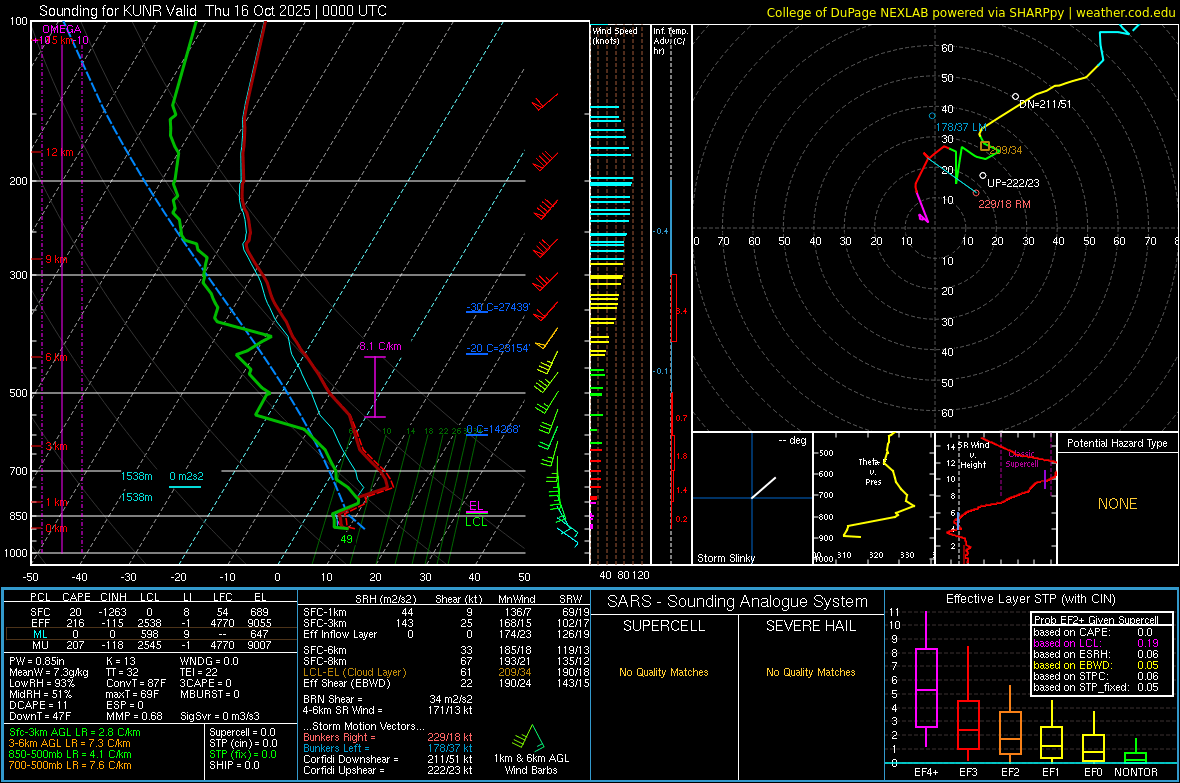Click the 0 C=14268' freezing level label

[492, 429]
